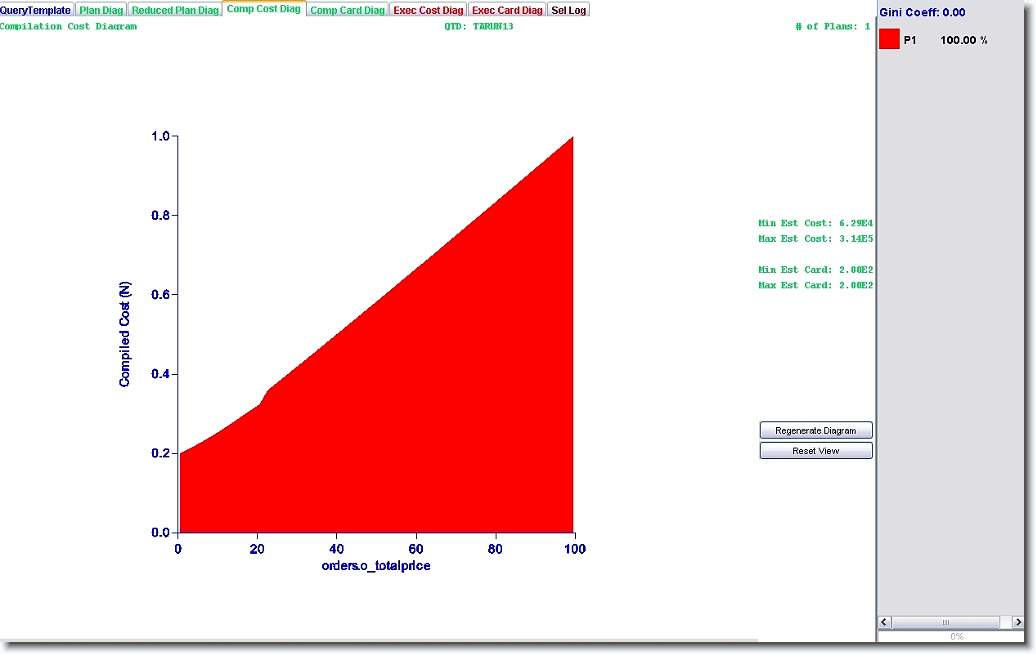Click the legend horizontal scrollbar thumb
1036x654 pixels.
coord(946,622)
